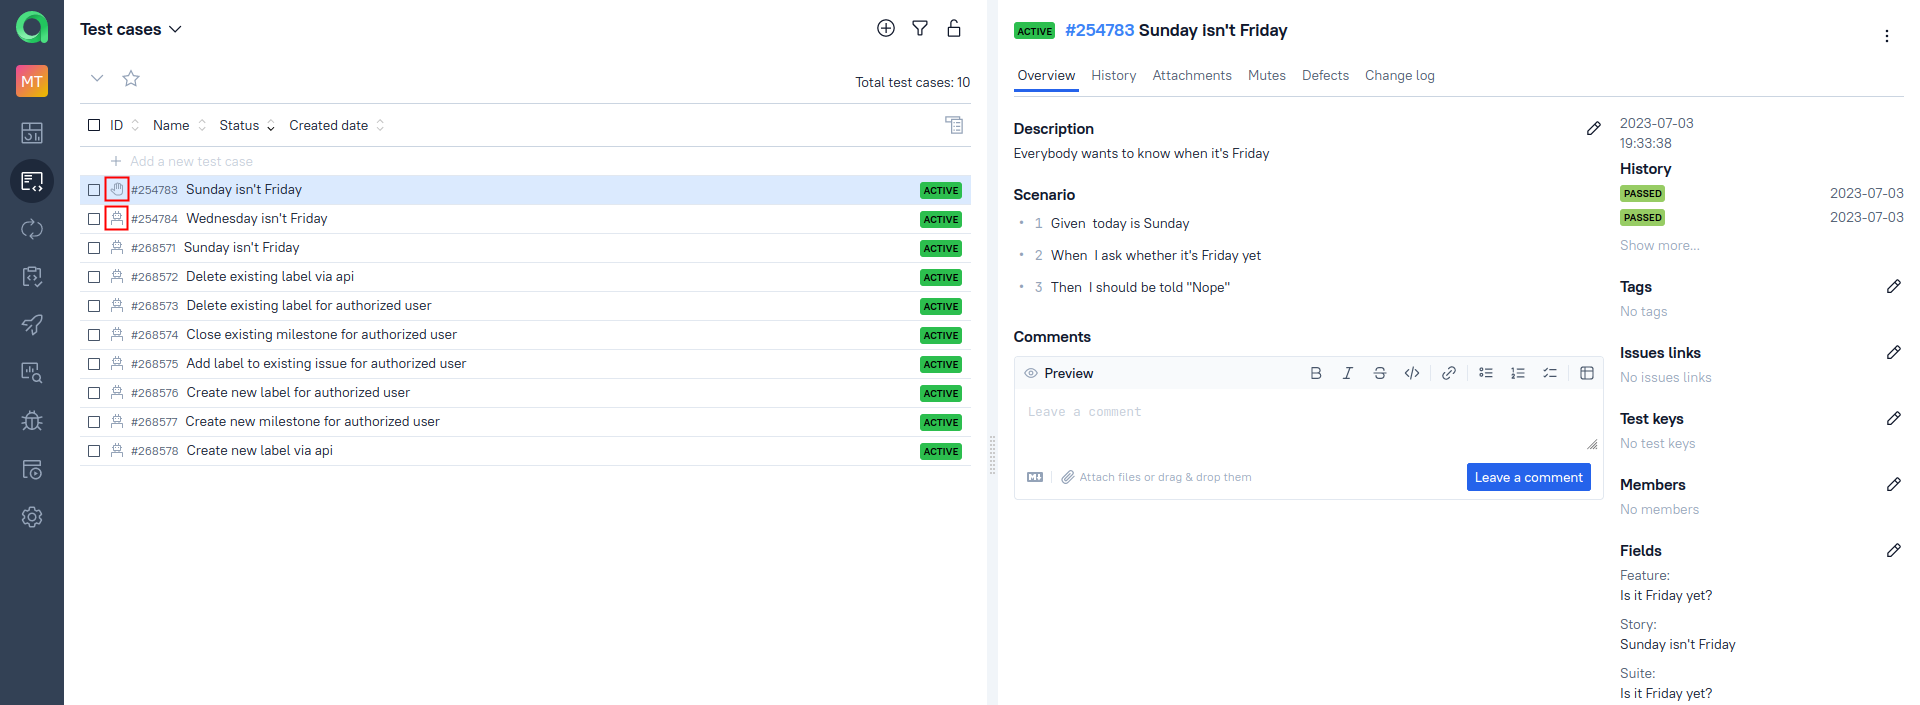Click the star favorites icon
Screen dimensions: 1920x705
pos(131,78)
